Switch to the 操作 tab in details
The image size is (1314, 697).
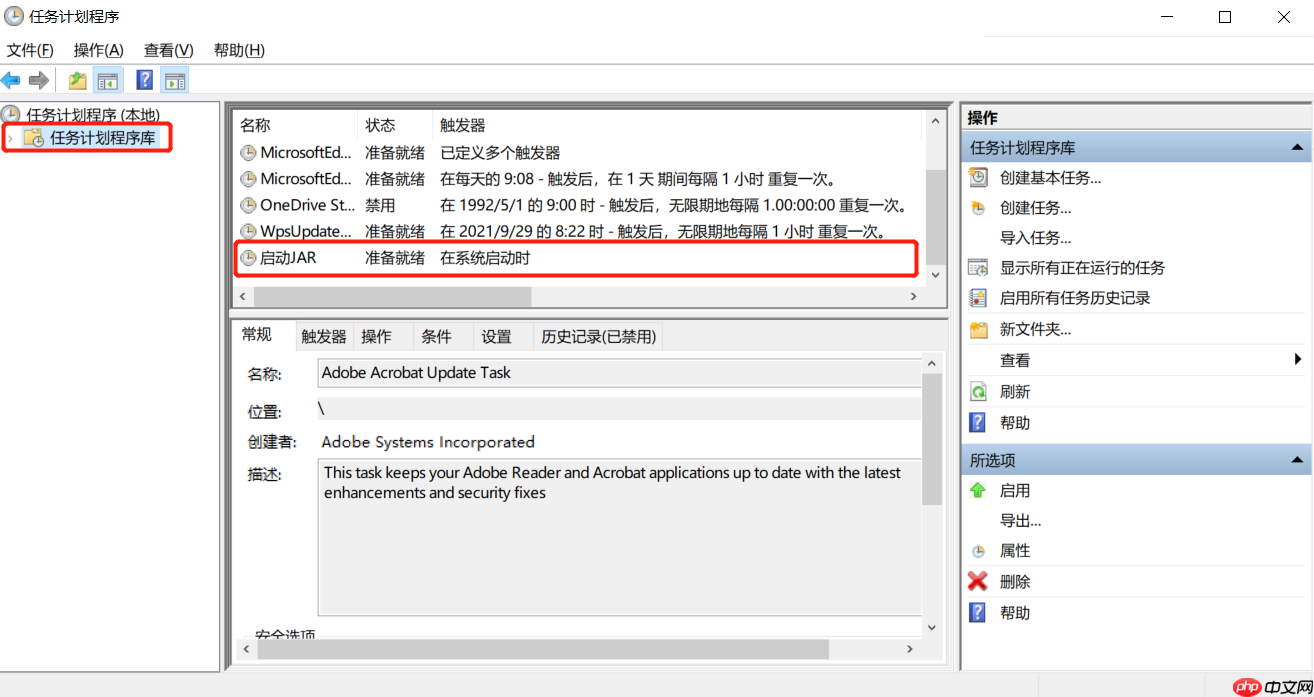pos(376,337)
